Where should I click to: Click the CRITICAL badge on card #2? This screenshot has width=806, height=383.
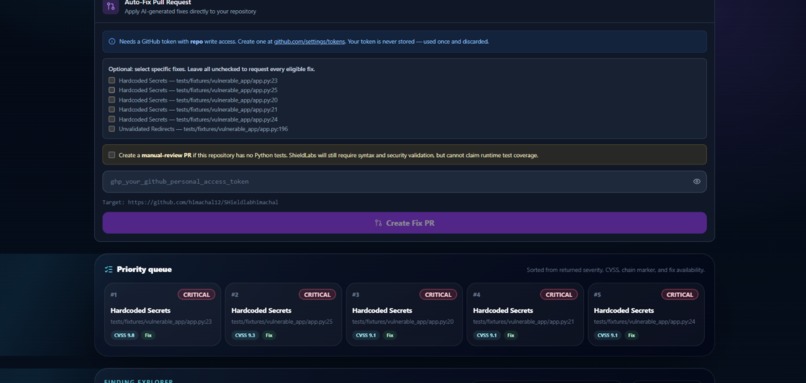[317, 295]
